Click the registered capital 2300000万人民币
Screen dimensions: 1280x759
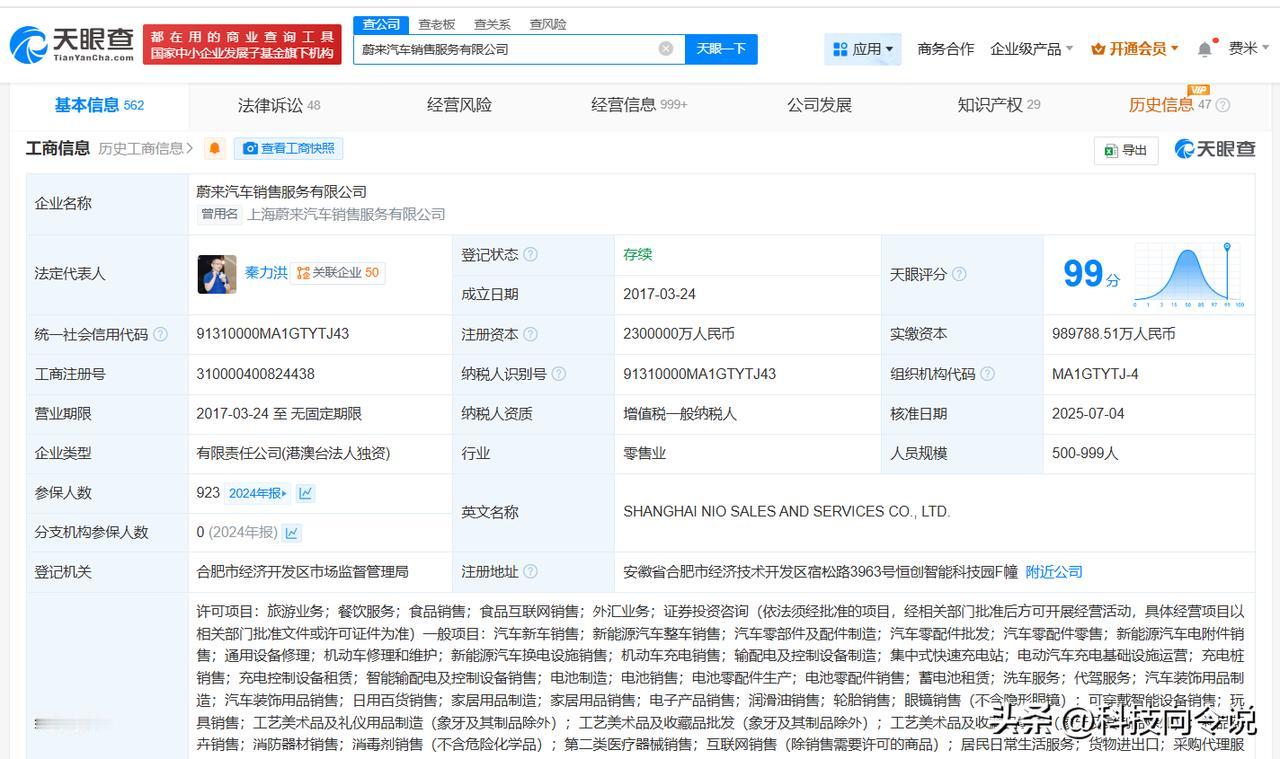click(x=679, y=334)
